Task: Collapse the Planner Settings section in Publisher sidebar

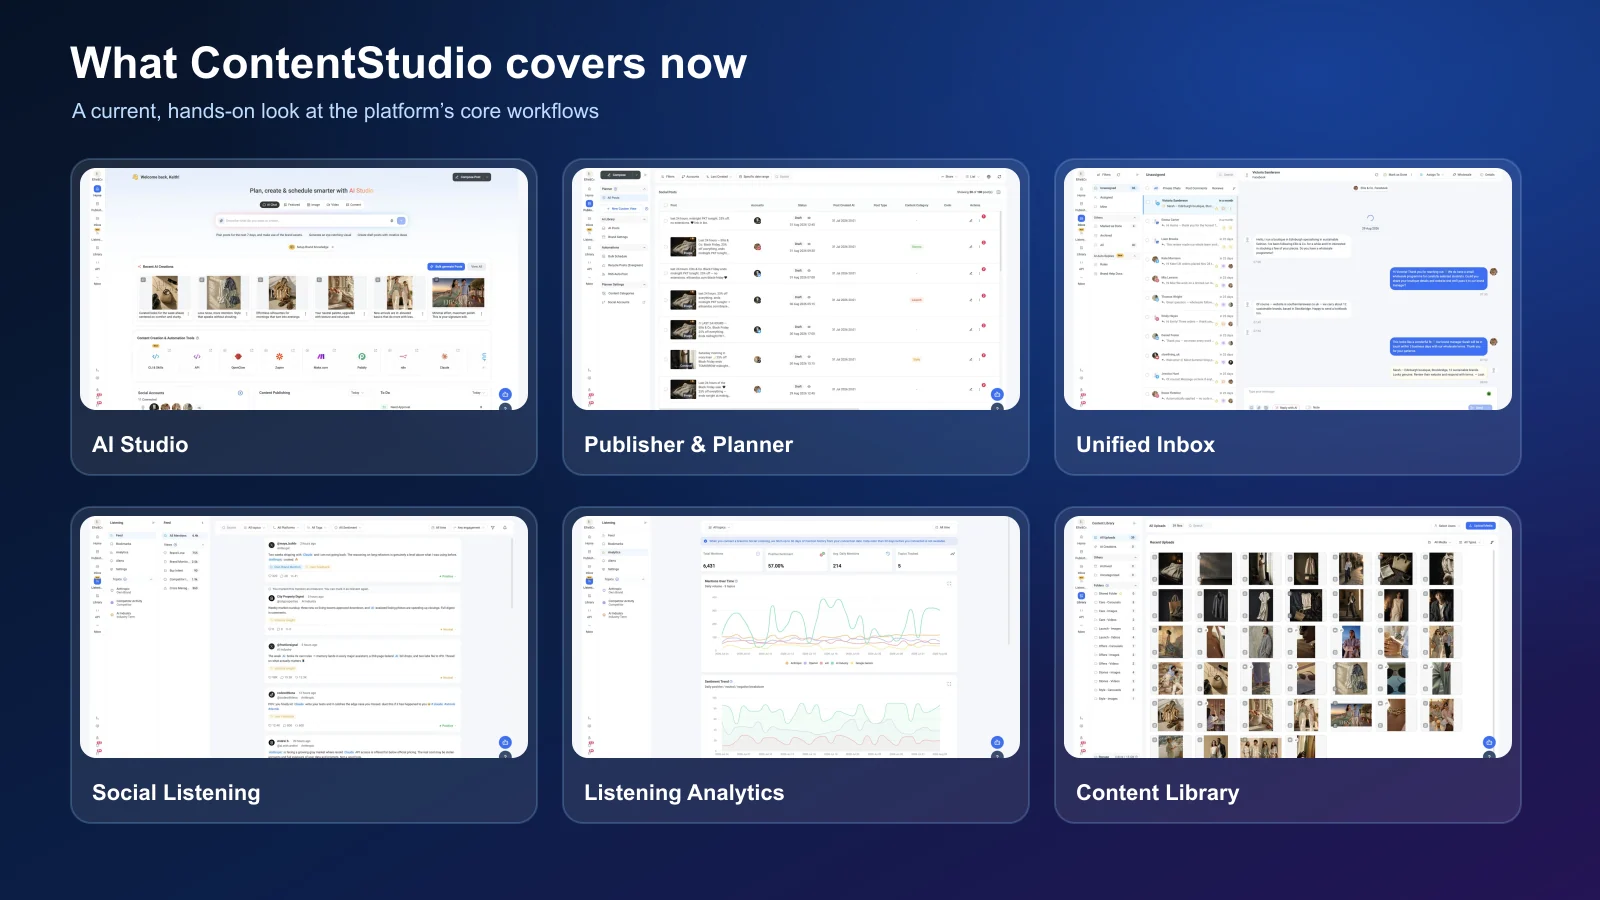Action: click(x=644, y=284)
